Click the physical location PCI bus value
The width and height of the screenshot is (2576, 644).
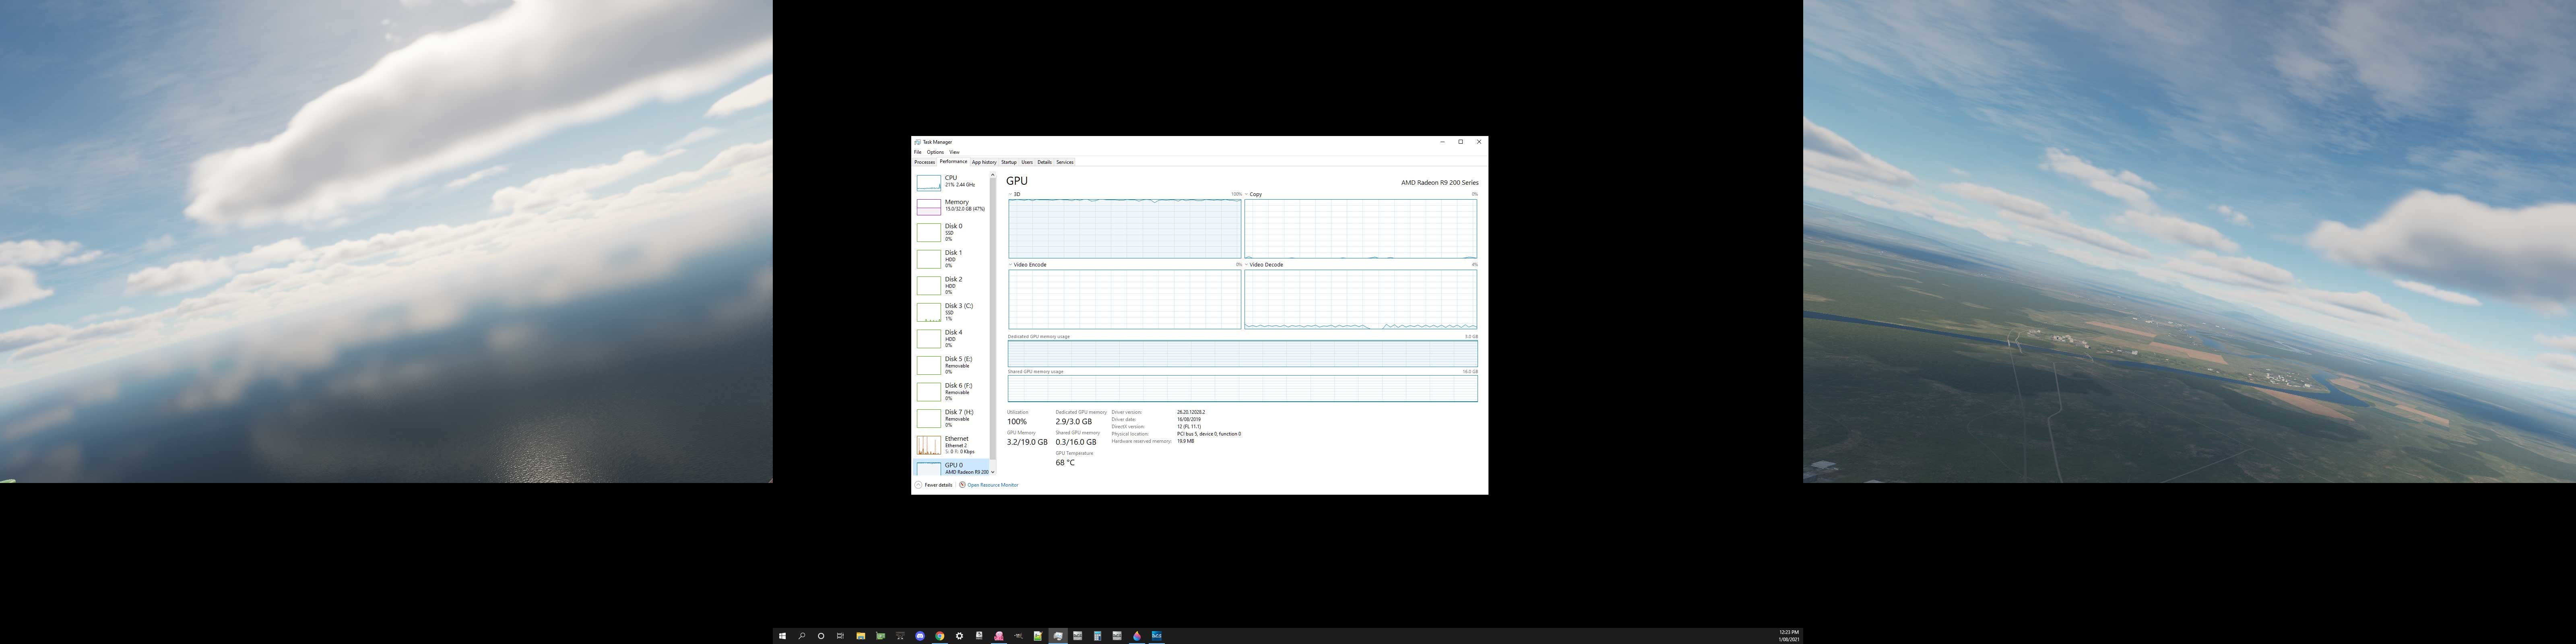point(1209,434)
